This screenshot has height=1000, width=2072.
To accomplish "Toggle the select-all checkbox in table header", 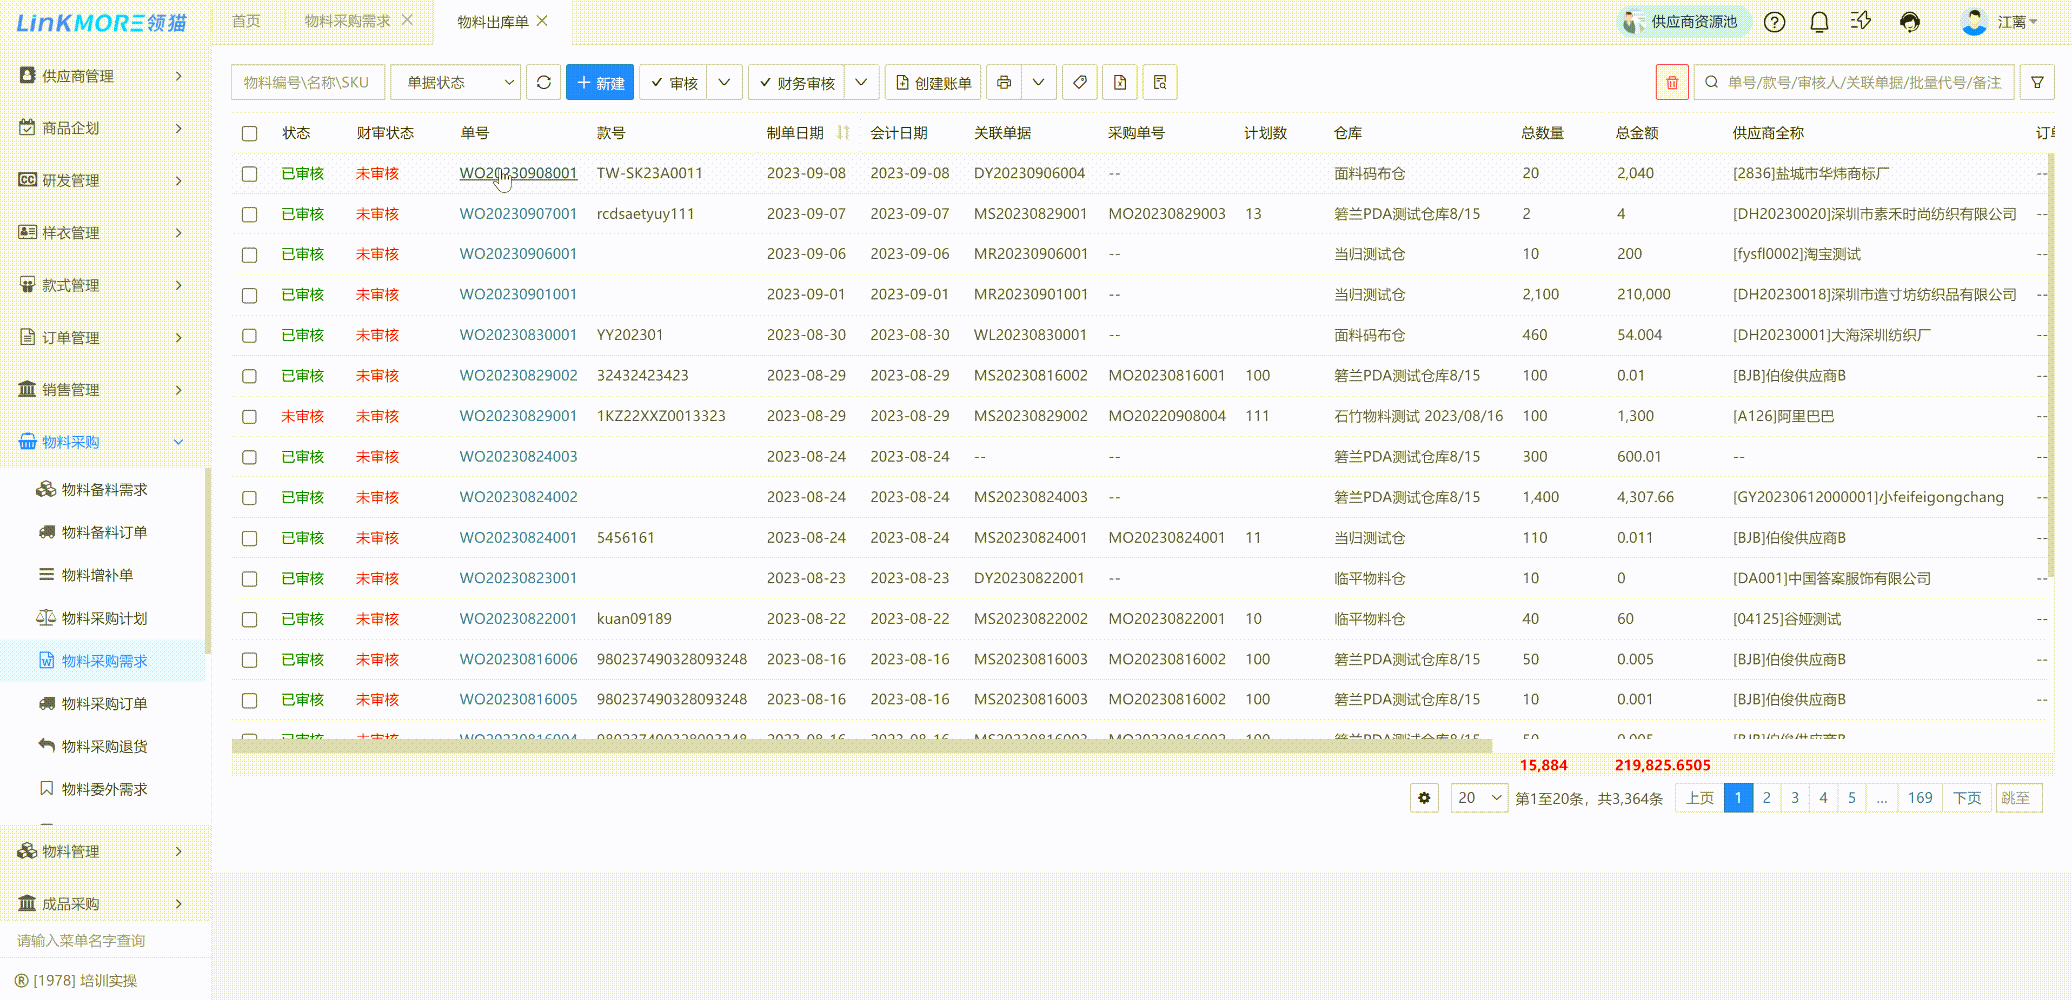I will [250, 134].
